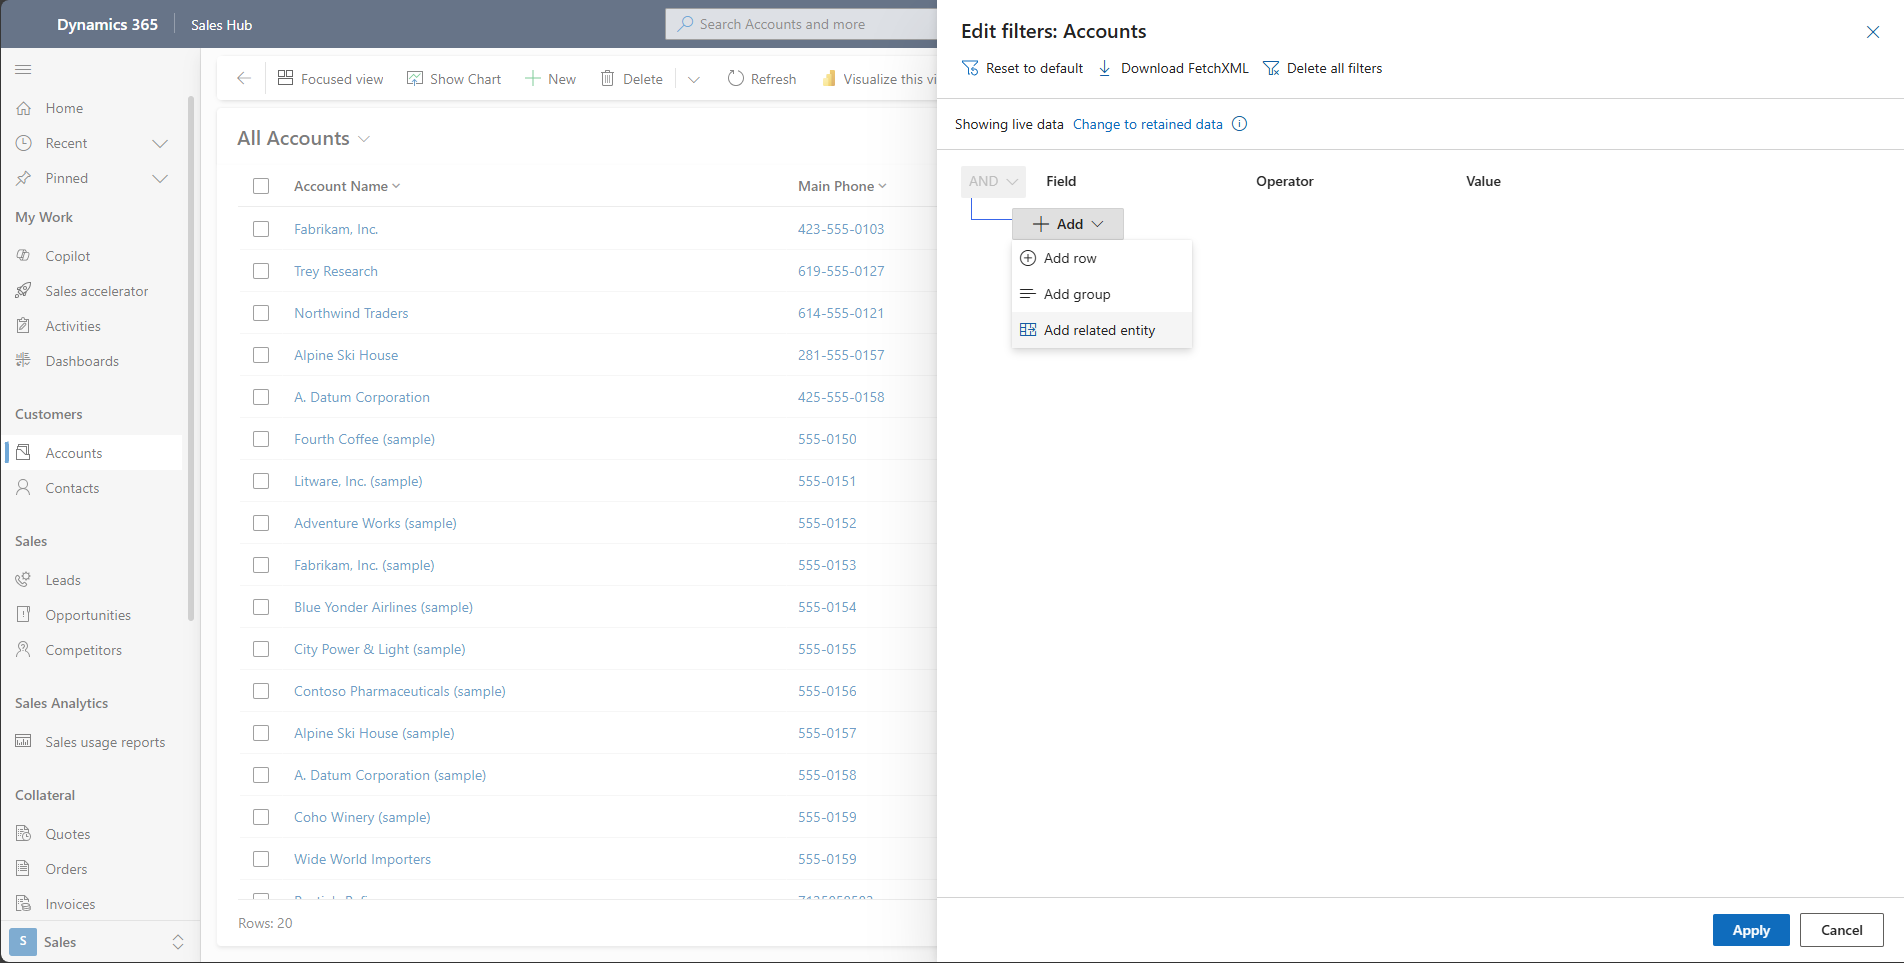The height and width of the screenshot is (963, 1904).
Task: Open the Search Accounts input field
Action: tap(800, 24)
